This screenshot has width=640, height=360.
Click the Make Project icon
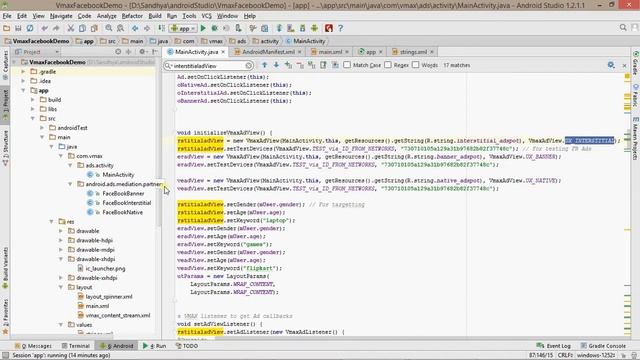click(x=162, y=28)
